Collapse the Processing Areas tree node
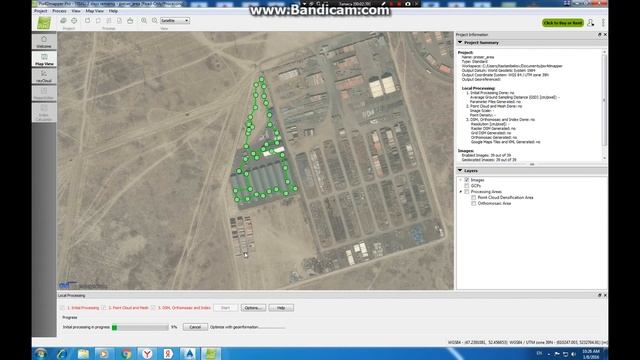640x360 pixels. pos(461,192)
